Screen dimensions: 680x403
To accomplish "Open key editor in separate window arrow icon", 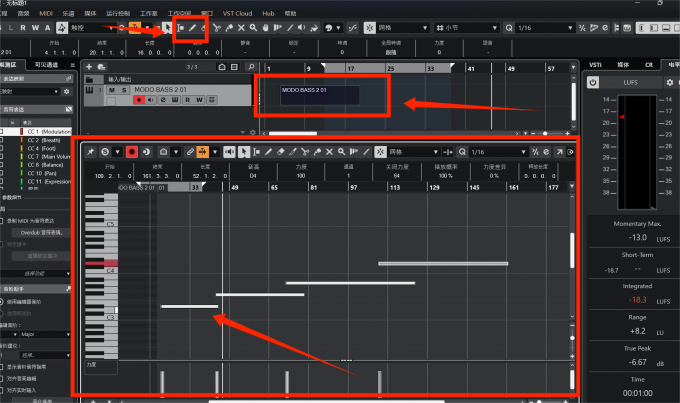I will click(559, 152).
